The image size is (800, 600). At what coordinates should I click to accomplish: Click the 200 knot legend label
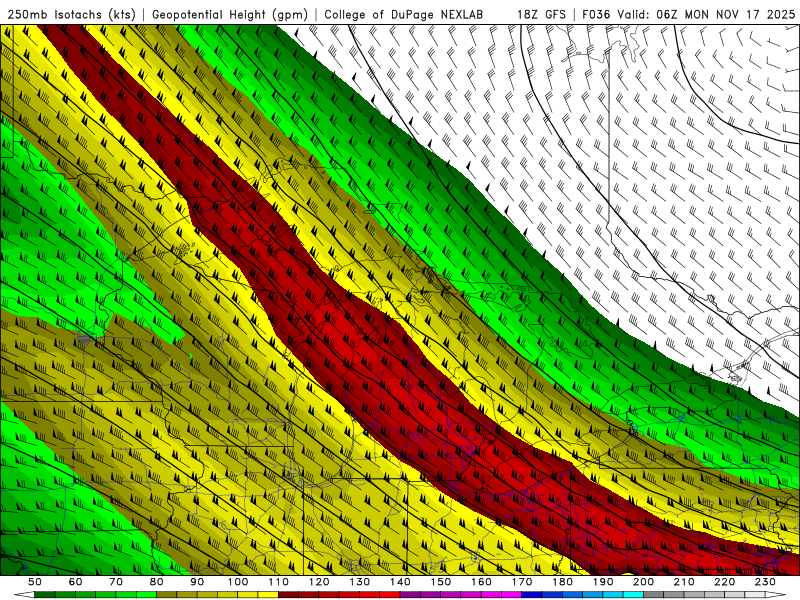click(x=643, y=582)
